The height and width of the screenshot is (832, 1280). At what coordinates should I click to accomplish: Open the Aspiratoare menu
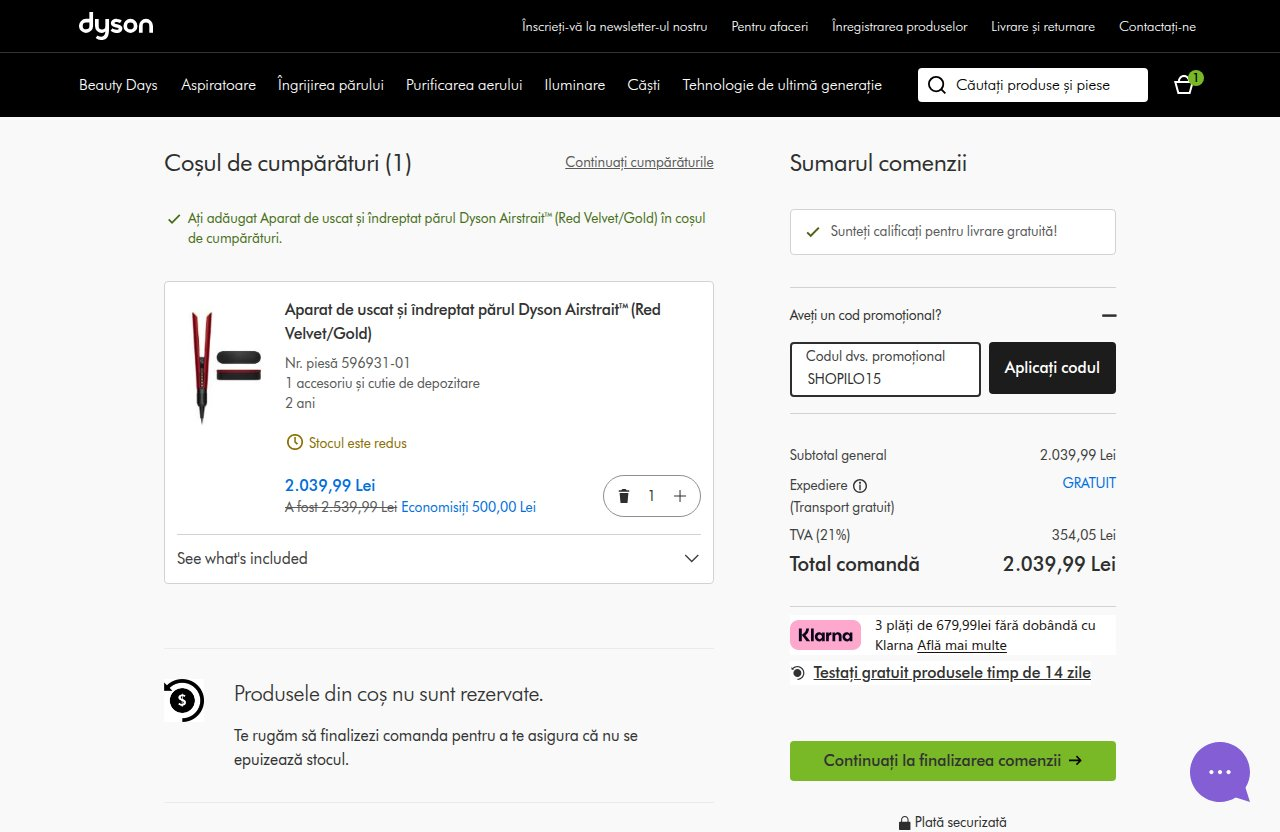coord(218,85)
